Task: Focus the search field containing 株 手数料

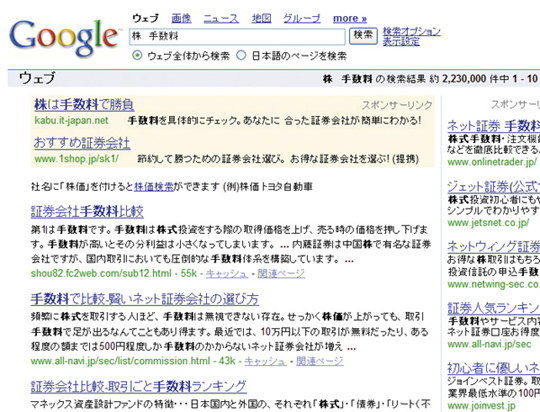Action: click(x=237, y=37)
